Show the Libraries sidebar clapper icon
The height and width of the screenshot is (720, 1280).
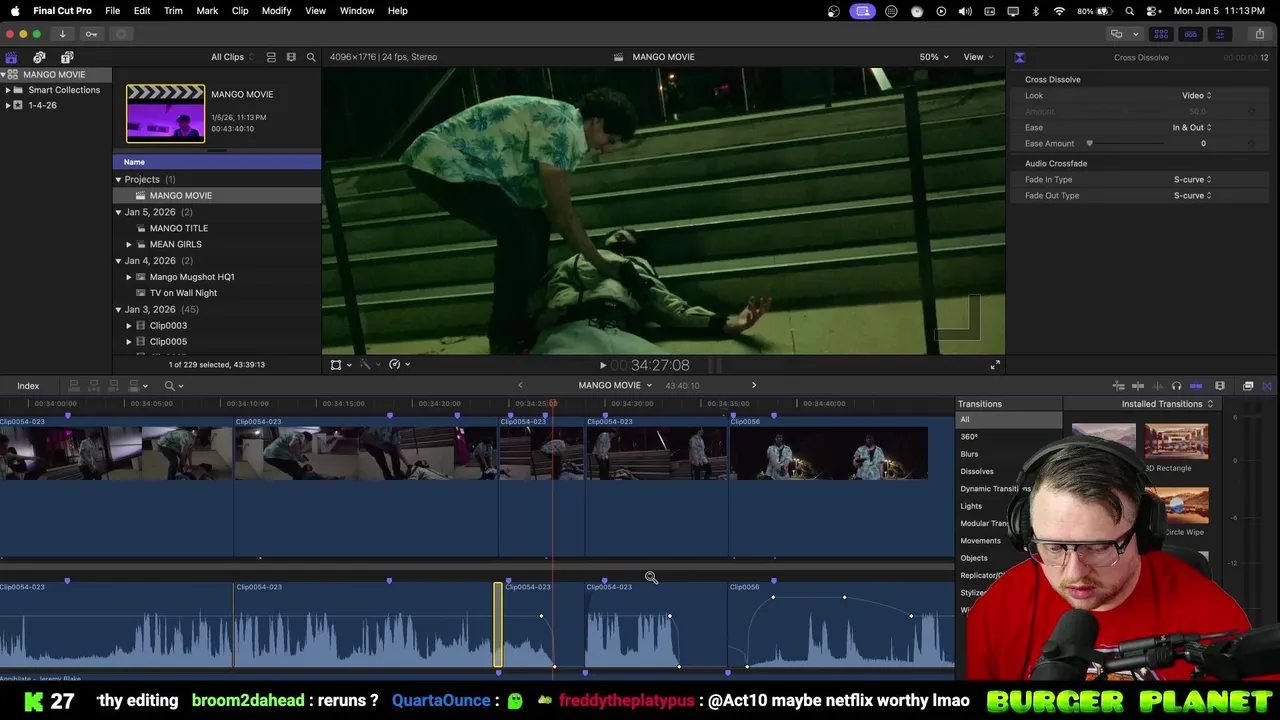tap(11, 57)
